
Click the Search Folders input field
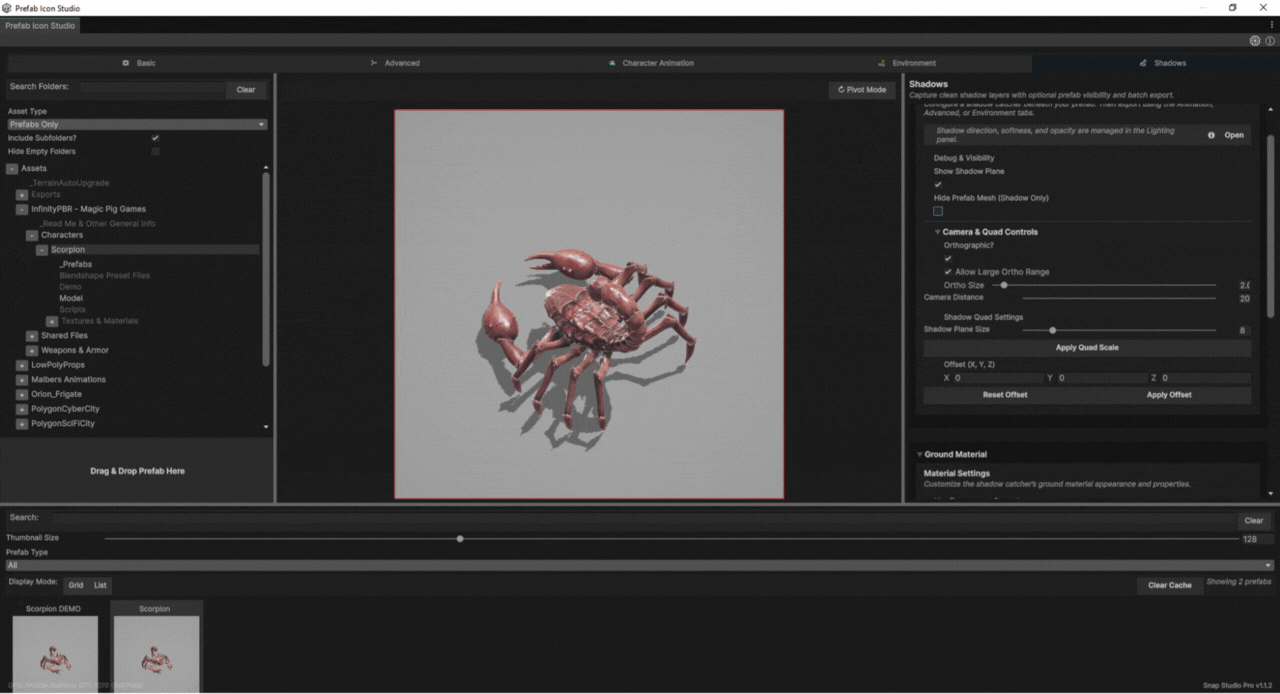click(x=152, y=88)
